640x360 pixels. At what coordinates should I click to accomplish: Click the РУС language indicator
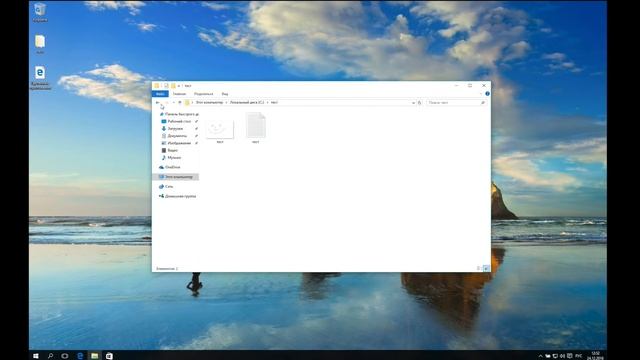(578, 356)
